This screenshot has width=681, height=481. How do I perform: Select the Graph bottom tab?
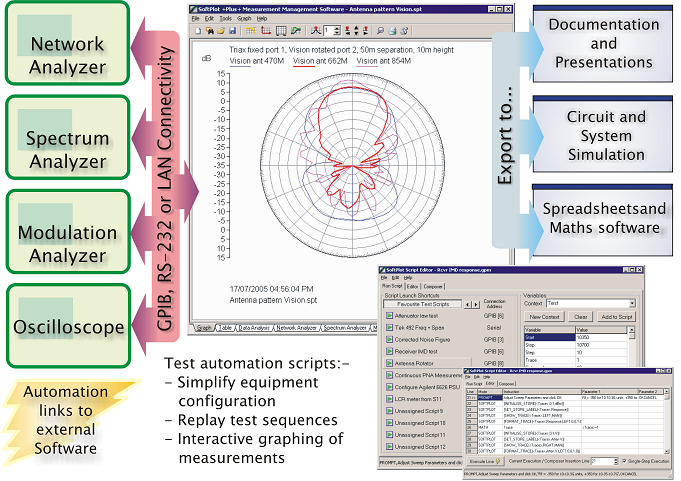pos(204,328)
